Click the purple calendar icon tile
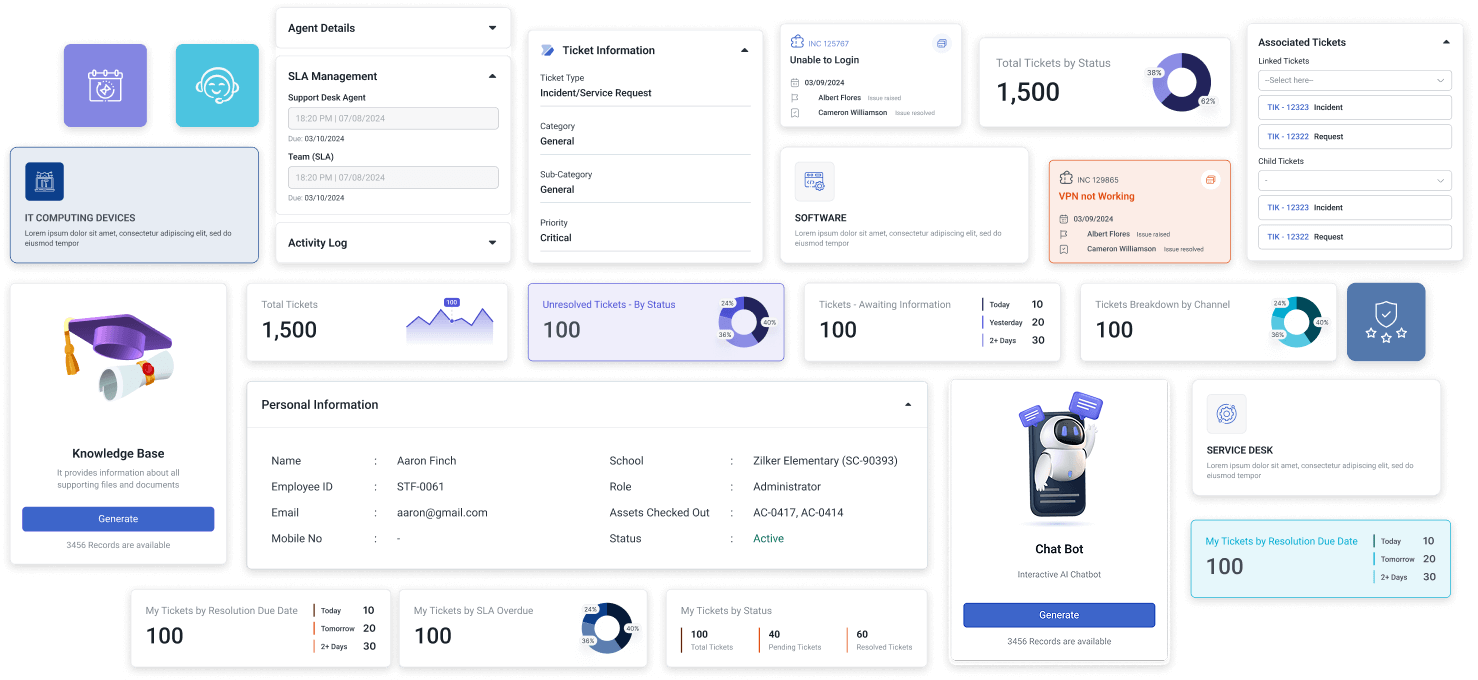Viewport: 1478px width, 680px height. tap(105, 86)
